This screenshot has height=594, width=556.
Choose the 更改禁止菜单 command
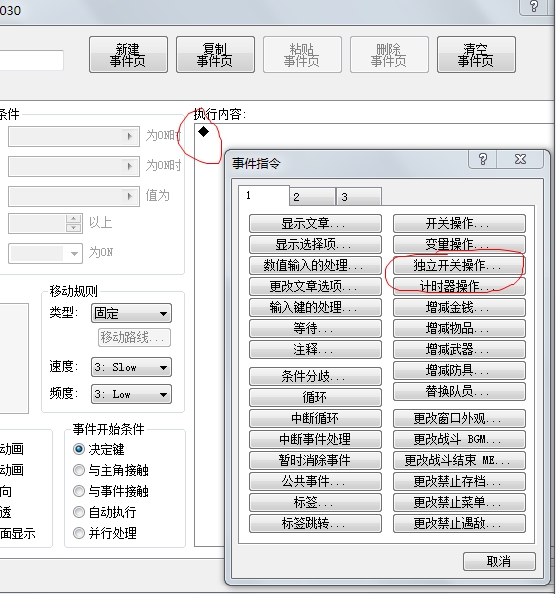click(459, 502)
